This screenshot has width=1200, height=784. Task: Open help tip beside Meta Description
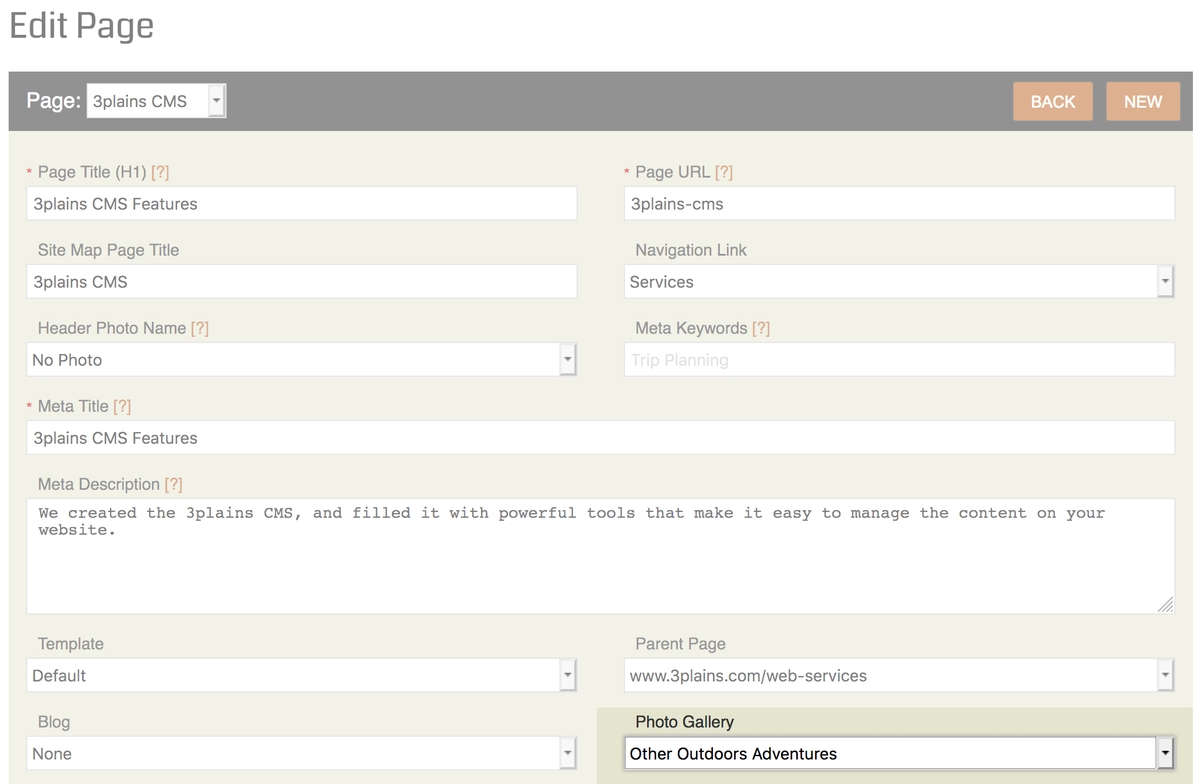click(174, 484)
